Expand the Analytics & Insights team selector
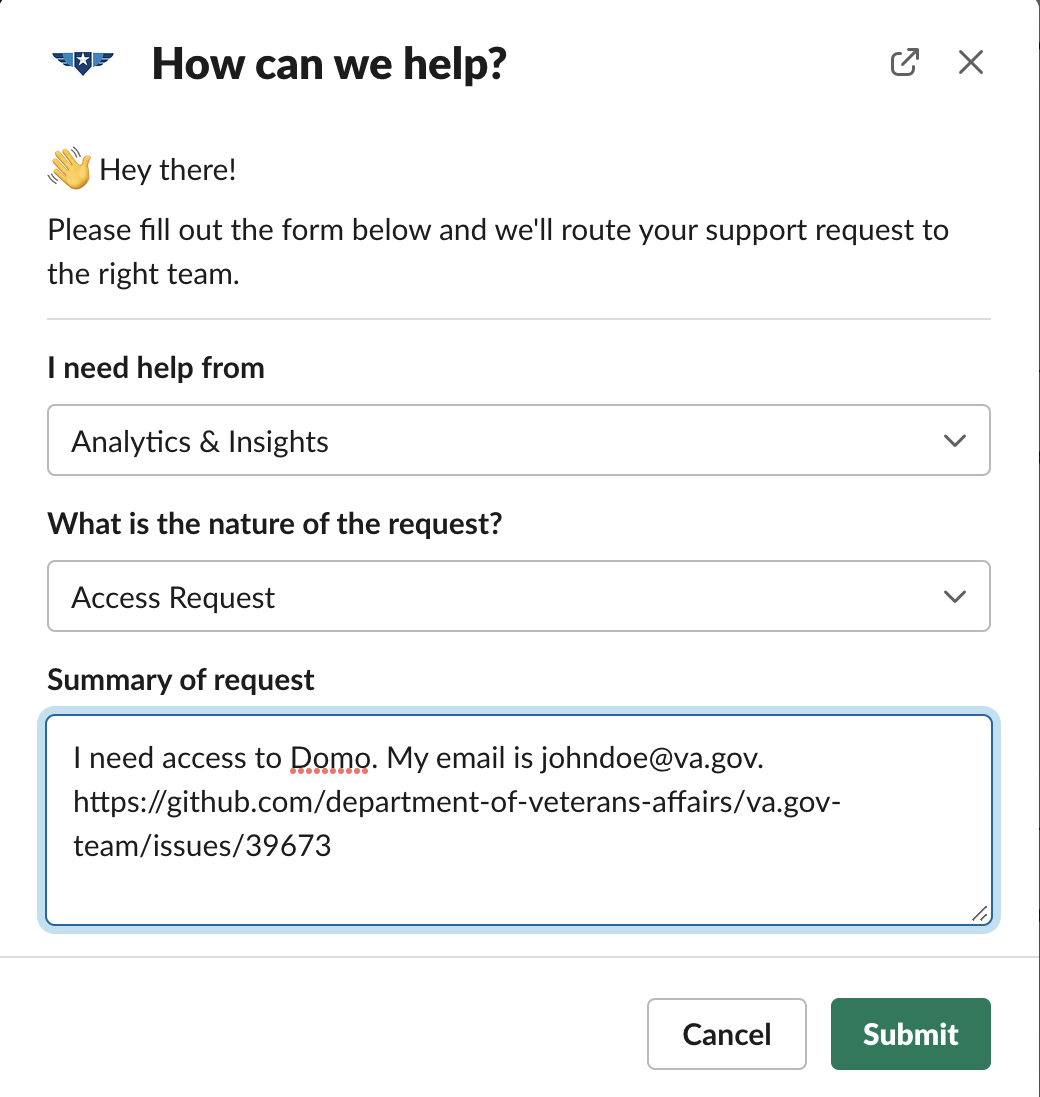Screen dimensions: 1040x1097 (x=519, y=440)
